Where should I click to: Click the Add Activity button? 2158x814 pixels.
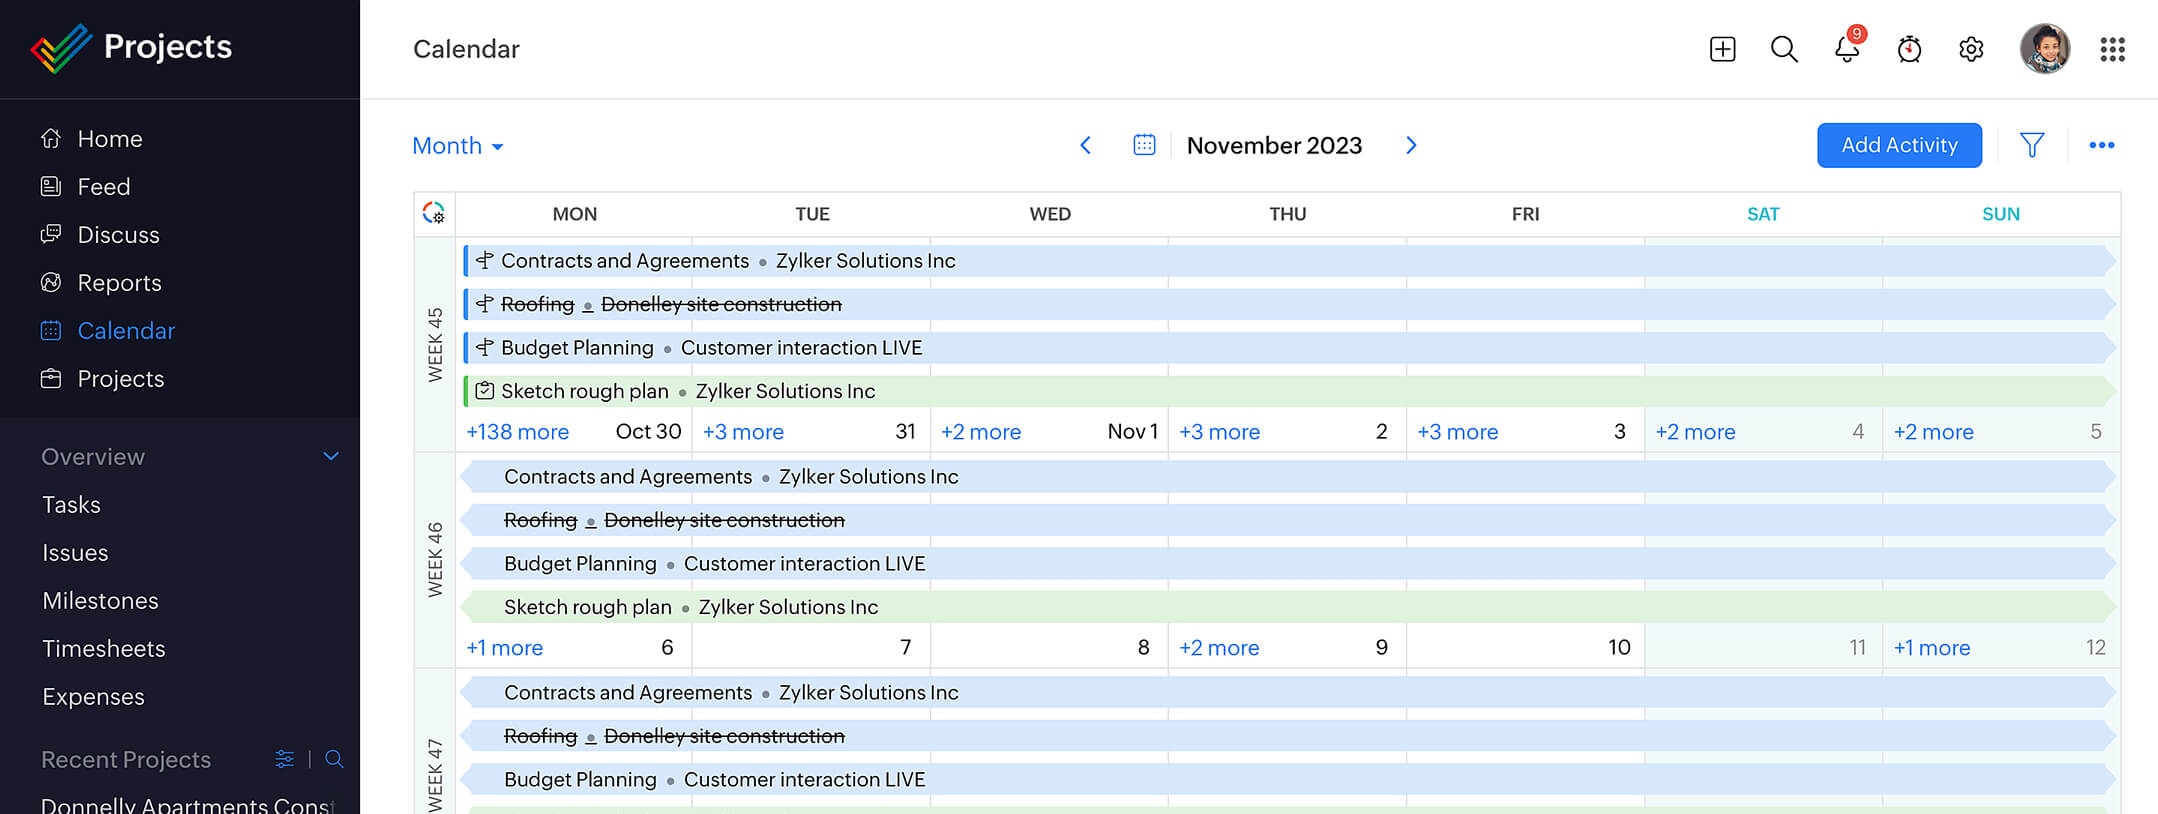1898,146
